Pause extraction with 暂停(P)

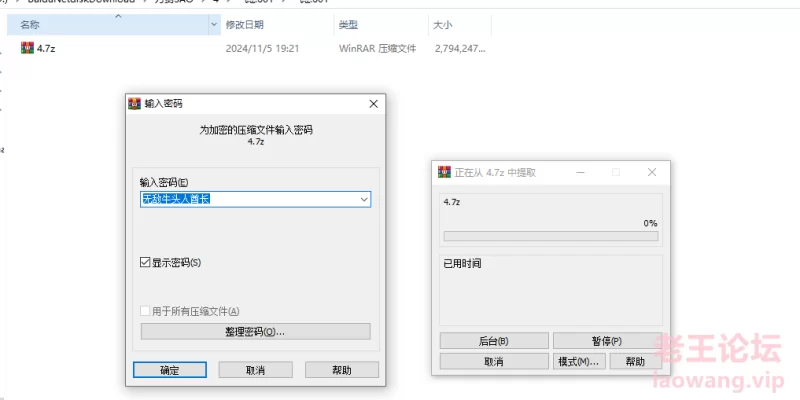click(607, 341)
